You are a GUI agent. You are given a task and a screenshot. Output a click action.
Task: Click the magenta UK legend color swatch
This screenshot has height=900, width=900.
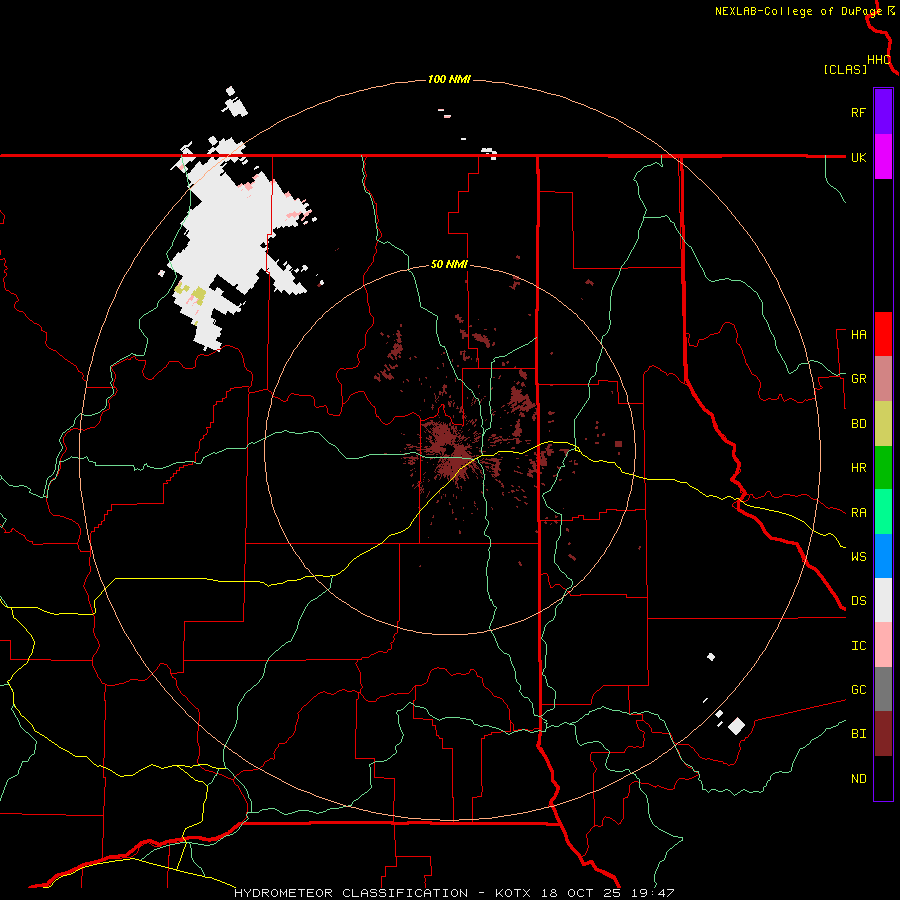click(x=883, y=157)
